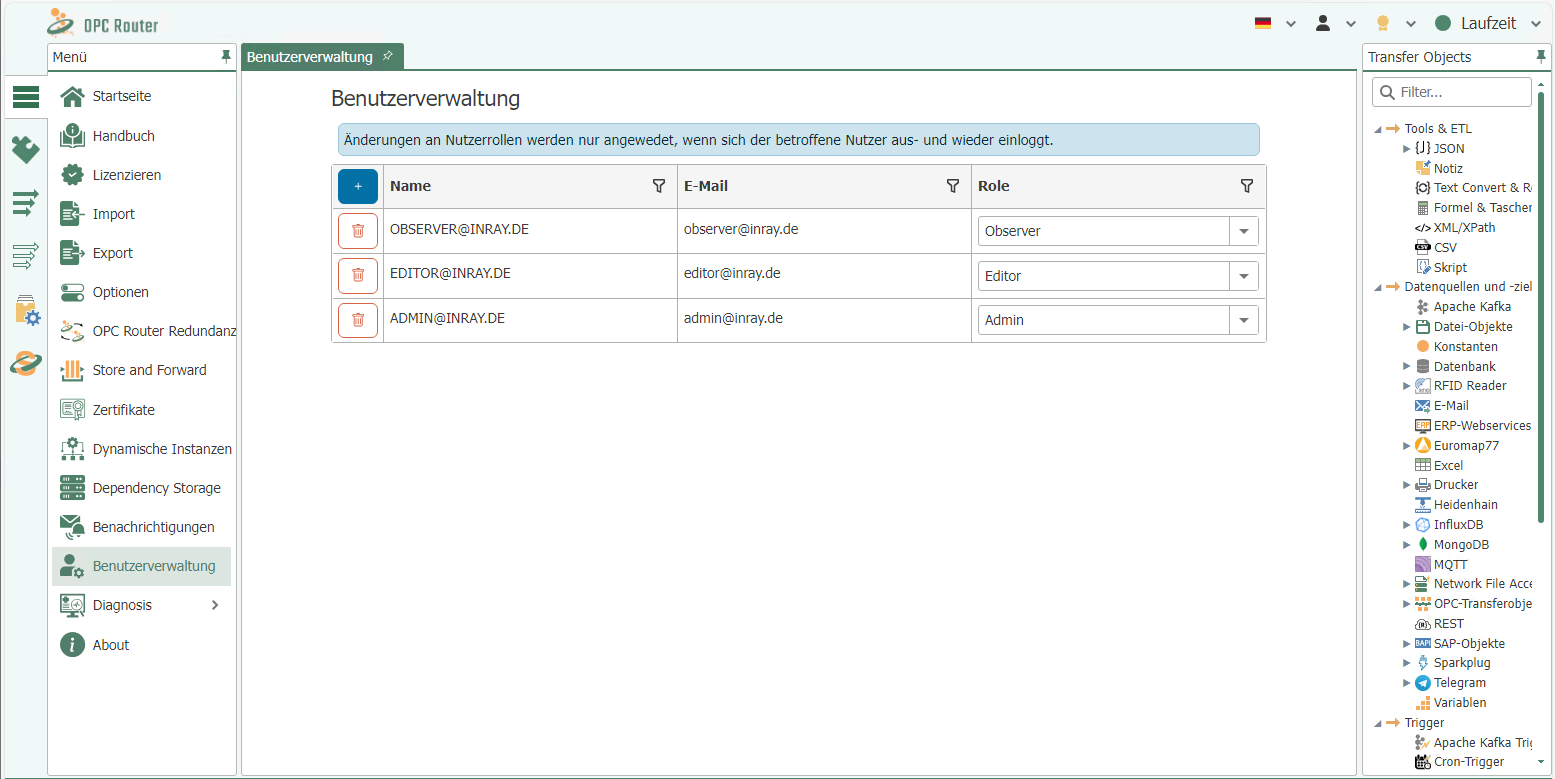Viewport: 1555px width, 779px height.
Task: Click the user account icon in header
Action: click(x=1323, y=23)
